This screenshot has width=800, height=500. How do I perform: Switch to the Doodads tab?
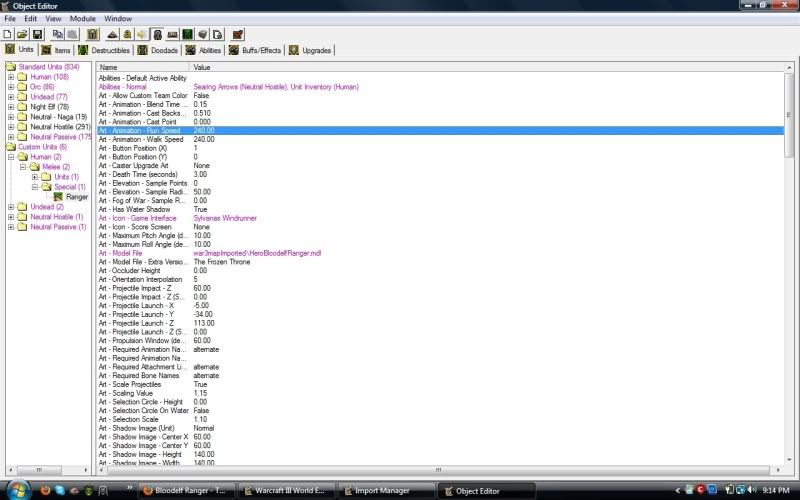[158, 50]
